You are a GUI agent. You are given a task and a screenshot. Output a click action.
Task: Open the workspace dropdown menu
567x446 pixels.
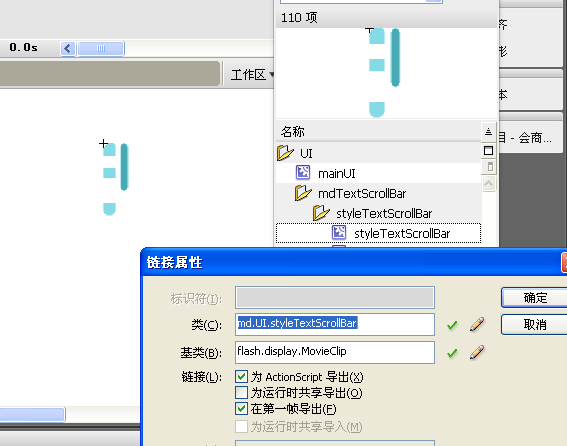252,75
